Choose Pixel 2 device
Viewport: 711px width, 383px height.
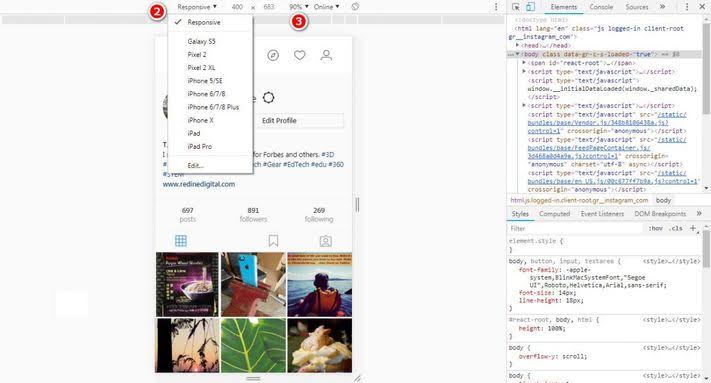tap(197, 54)
